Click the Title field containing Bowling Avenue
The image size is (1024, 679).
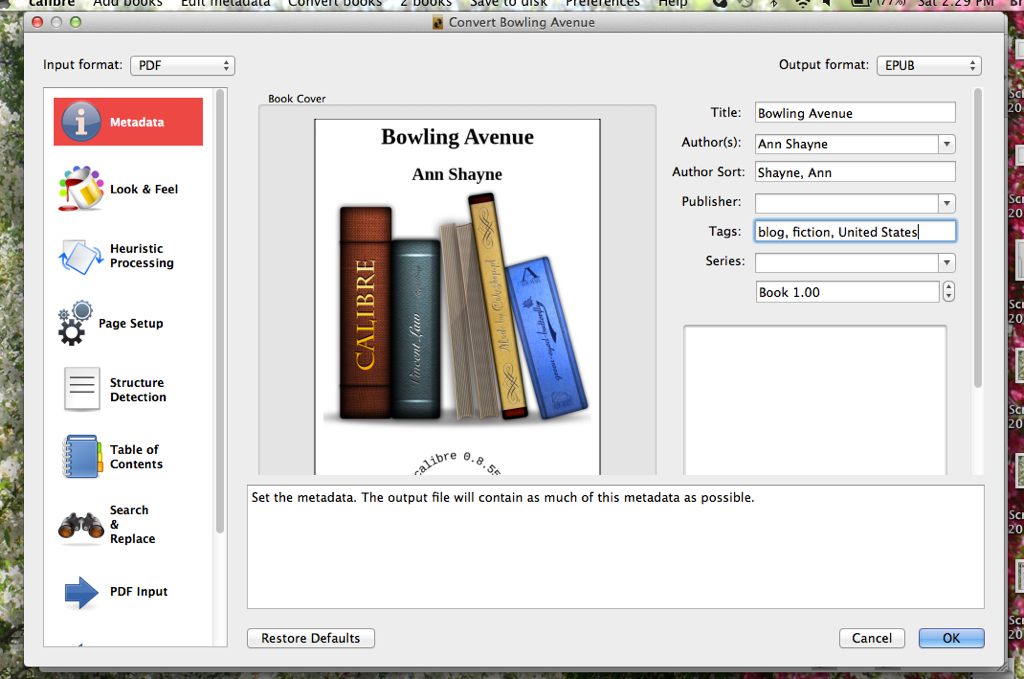[x=855, y=113]
